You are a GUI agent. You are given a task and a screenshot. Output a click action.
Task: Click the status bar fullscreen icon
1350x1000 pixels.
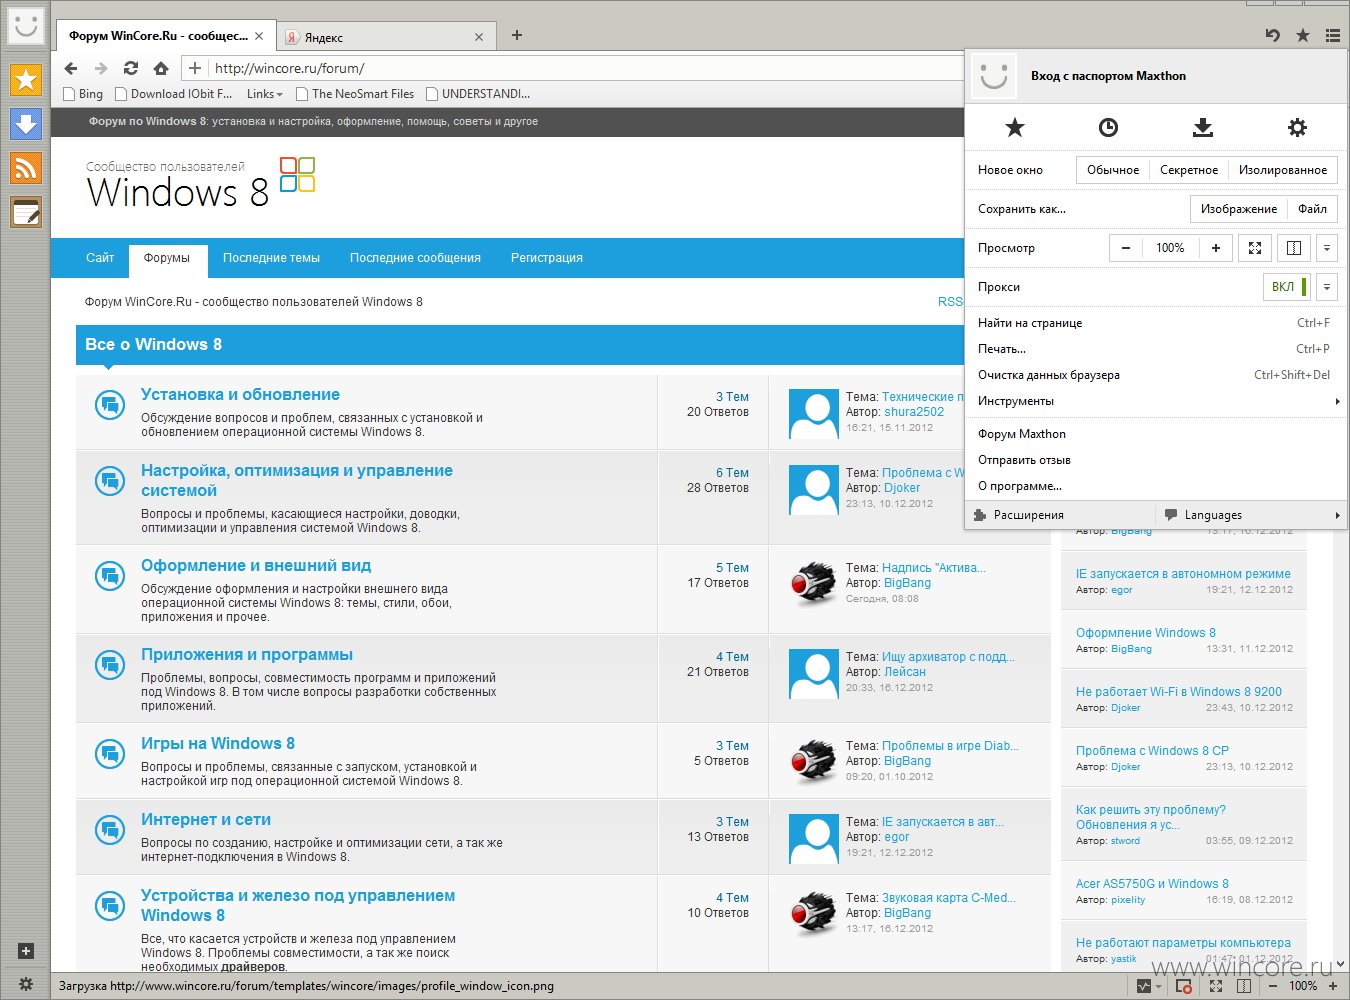[1216, 986]
